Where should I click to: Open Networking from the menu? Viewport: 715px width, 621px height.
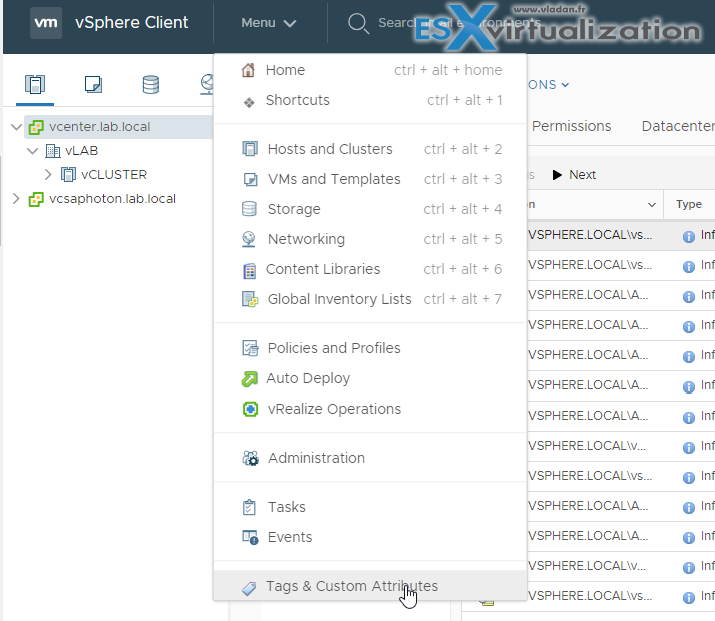(x=370, y=239)
